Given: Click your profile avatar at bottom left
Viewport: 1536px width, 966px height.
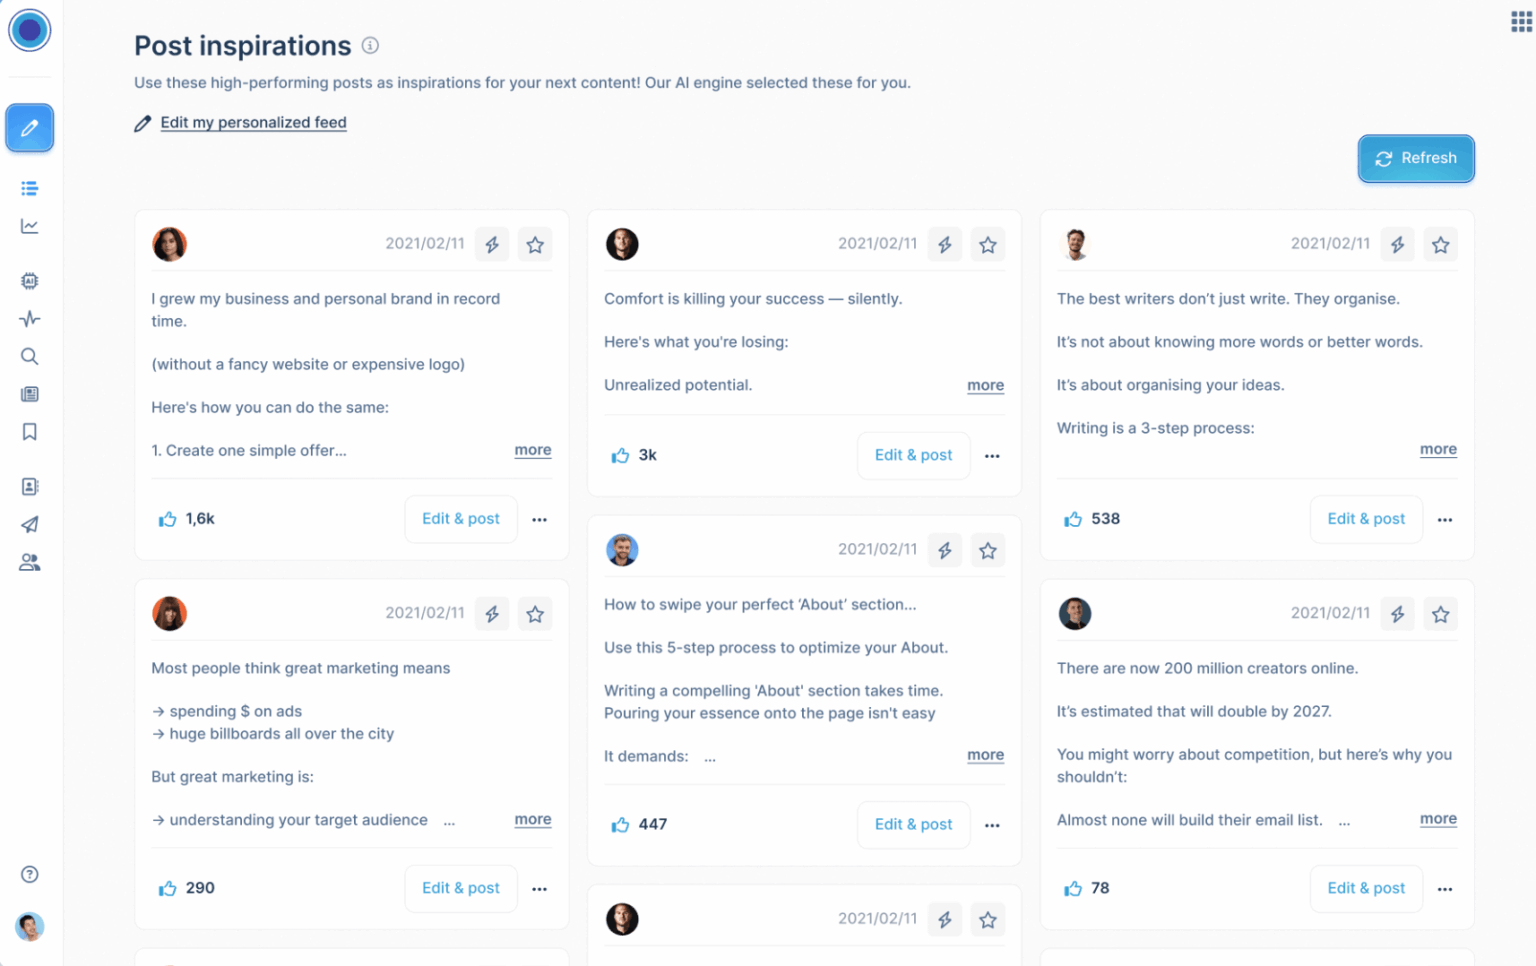Looking at the screenshot, I should coord(29,927).
